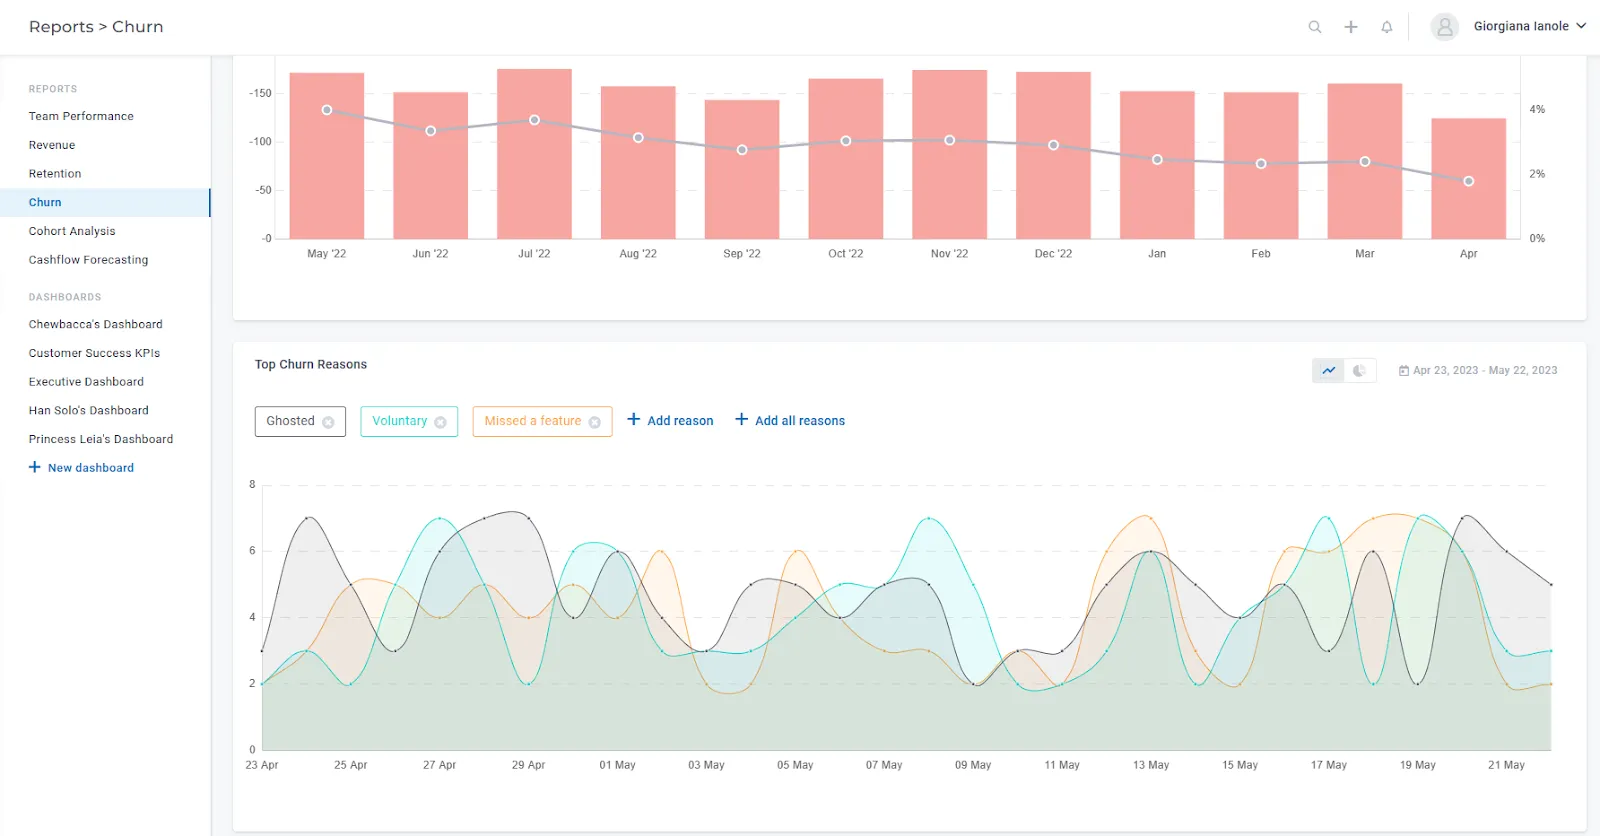Screen dimensions: 1600x836
Task: Select the Voluntary tag label
Action: [399, 422]
